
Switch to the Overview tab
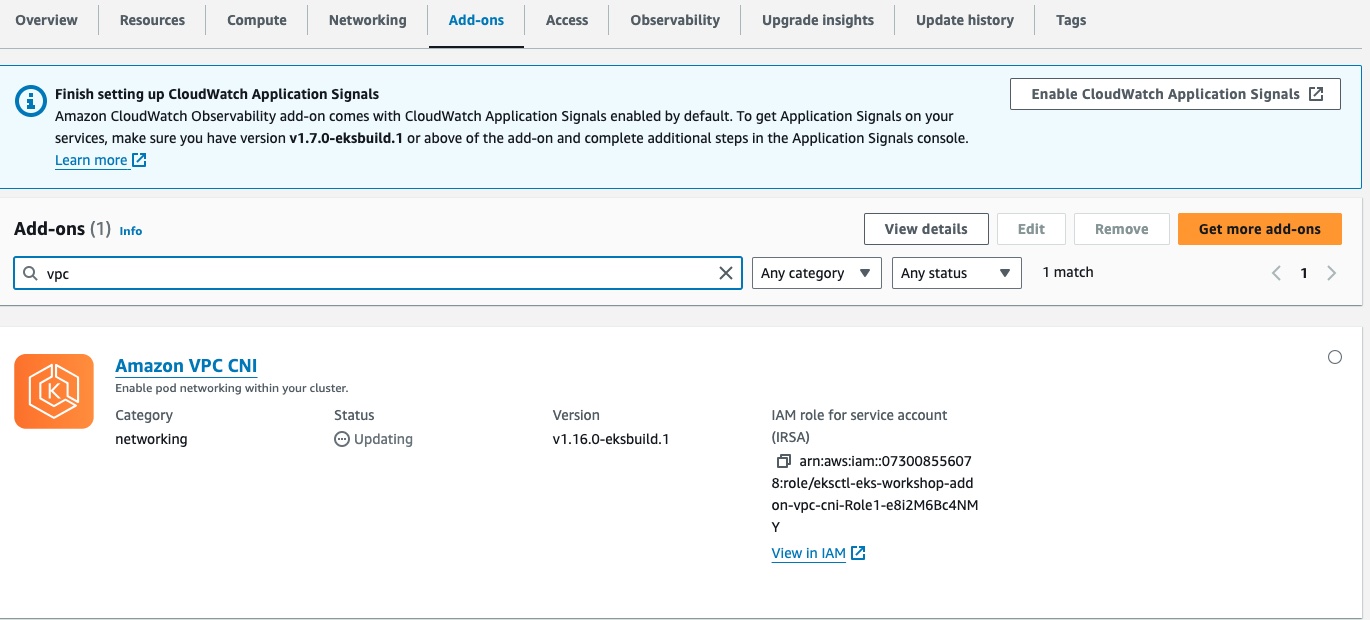pos(47,20)
